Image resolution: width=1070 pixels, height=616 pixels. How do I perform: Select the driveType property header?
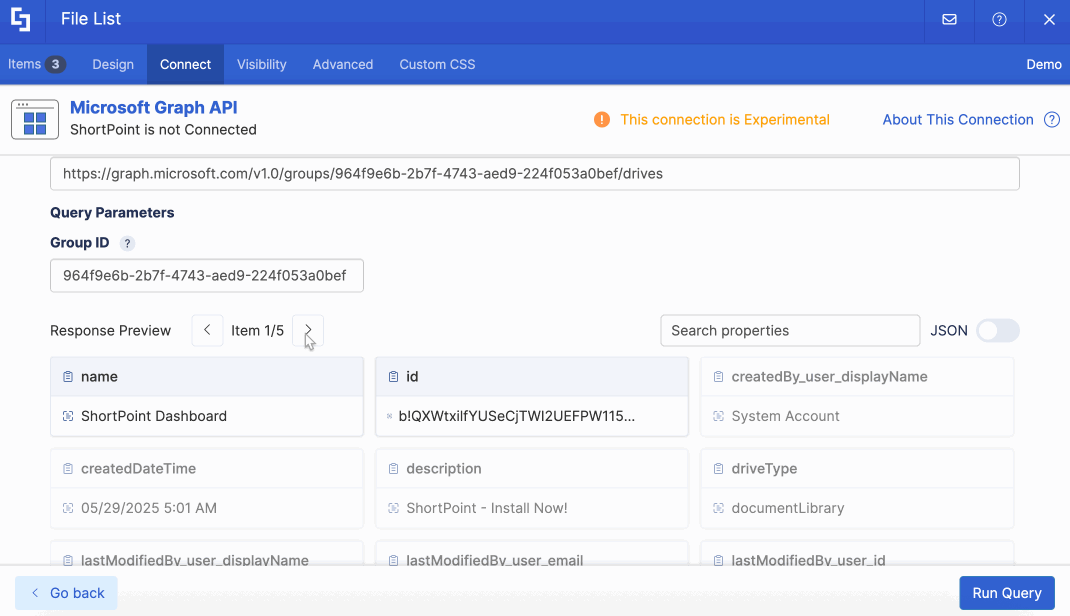pos(857,469)
